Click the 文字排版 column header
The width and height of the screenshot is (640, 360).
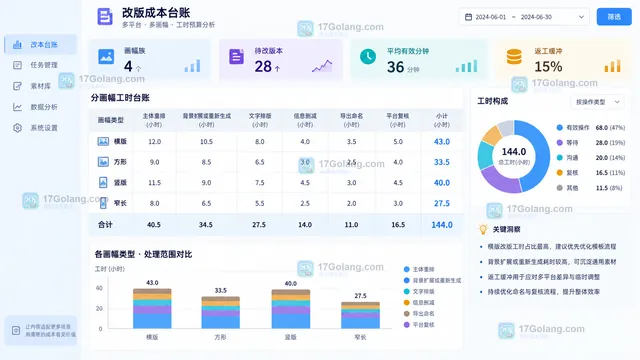click(x=260, y=120)
